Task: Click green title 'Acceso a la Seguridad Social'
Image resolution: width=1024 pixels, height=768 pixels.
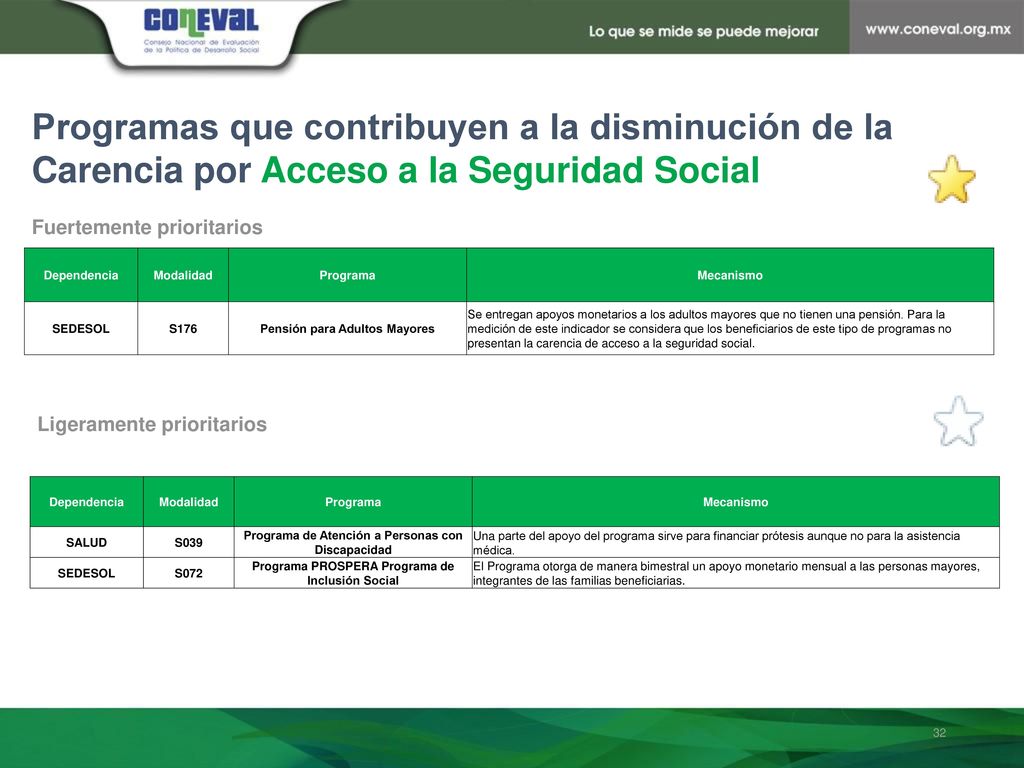Action: click(510, 170)
